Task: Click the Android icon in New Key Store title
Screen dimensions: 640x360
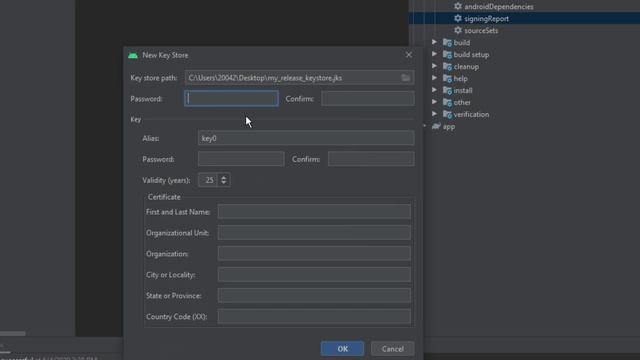Action: (x=133, y=55)
